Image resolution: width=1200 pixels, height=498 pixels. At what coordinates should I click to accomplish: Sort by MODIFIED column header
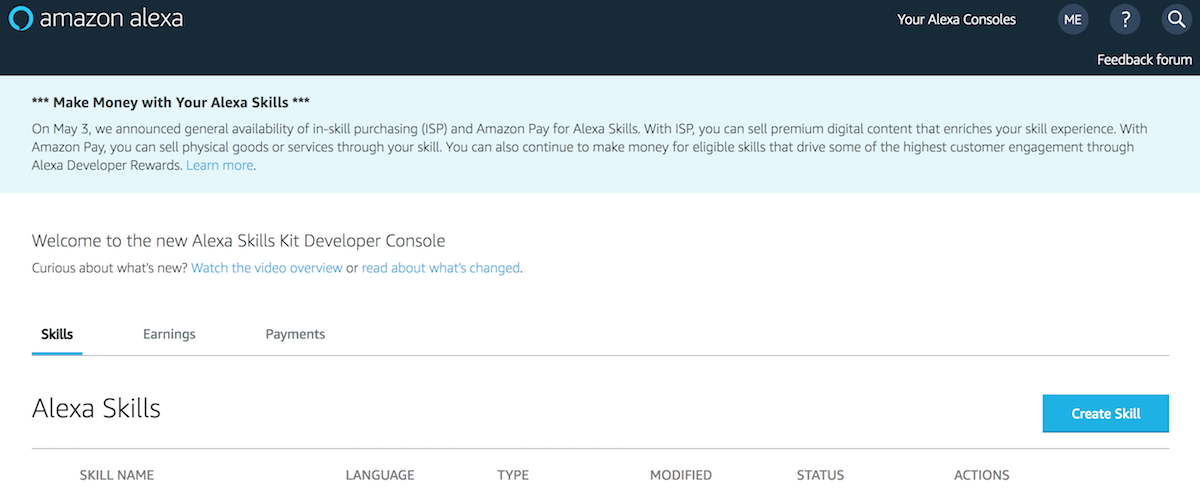681,475
